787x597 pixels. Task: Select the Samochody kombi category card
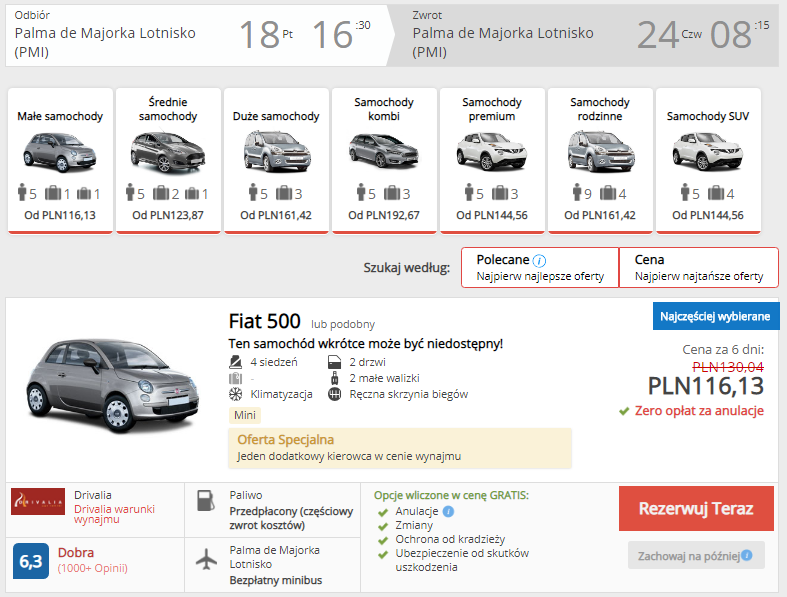(x=384, y=161)
